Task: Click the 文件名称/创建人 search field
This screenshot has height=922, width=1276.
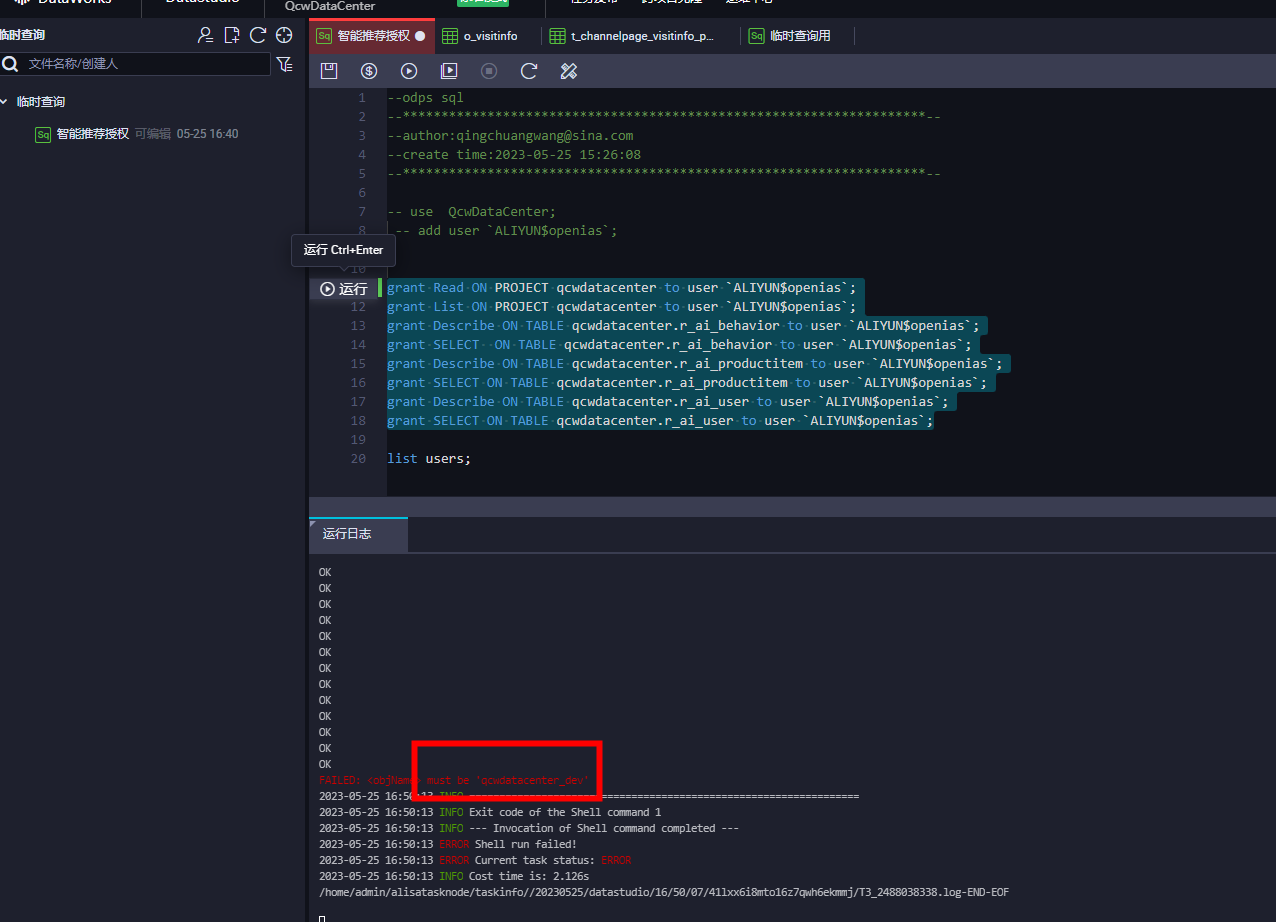Action: (x=147, y=64)
